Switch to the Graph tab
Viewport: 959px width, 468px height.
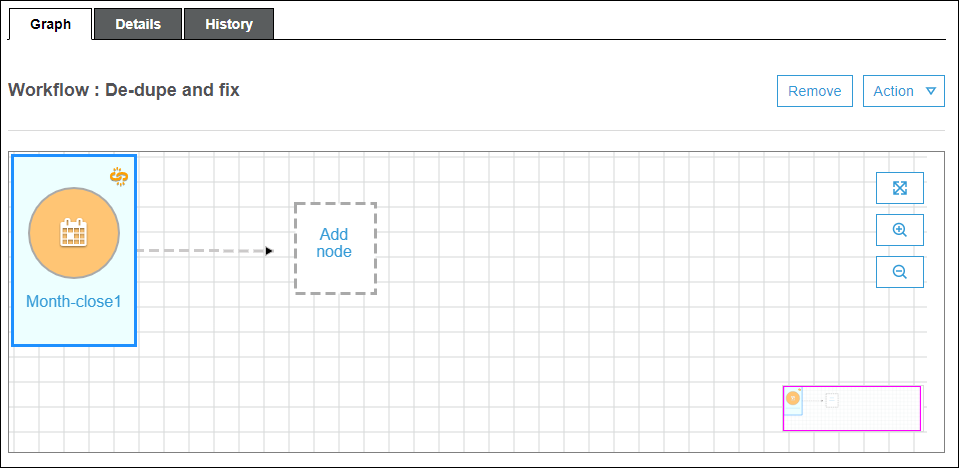point(50,24)
